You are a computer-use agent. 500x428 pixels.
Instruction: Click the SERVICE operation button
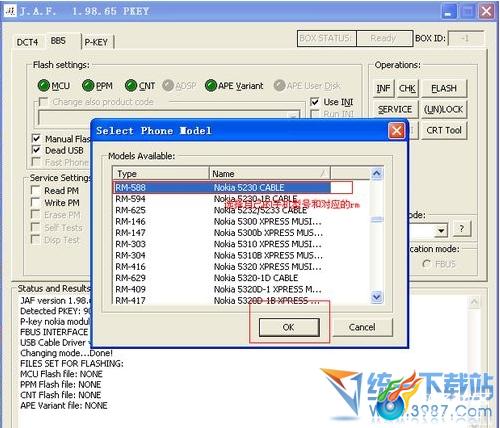[395, 109]
